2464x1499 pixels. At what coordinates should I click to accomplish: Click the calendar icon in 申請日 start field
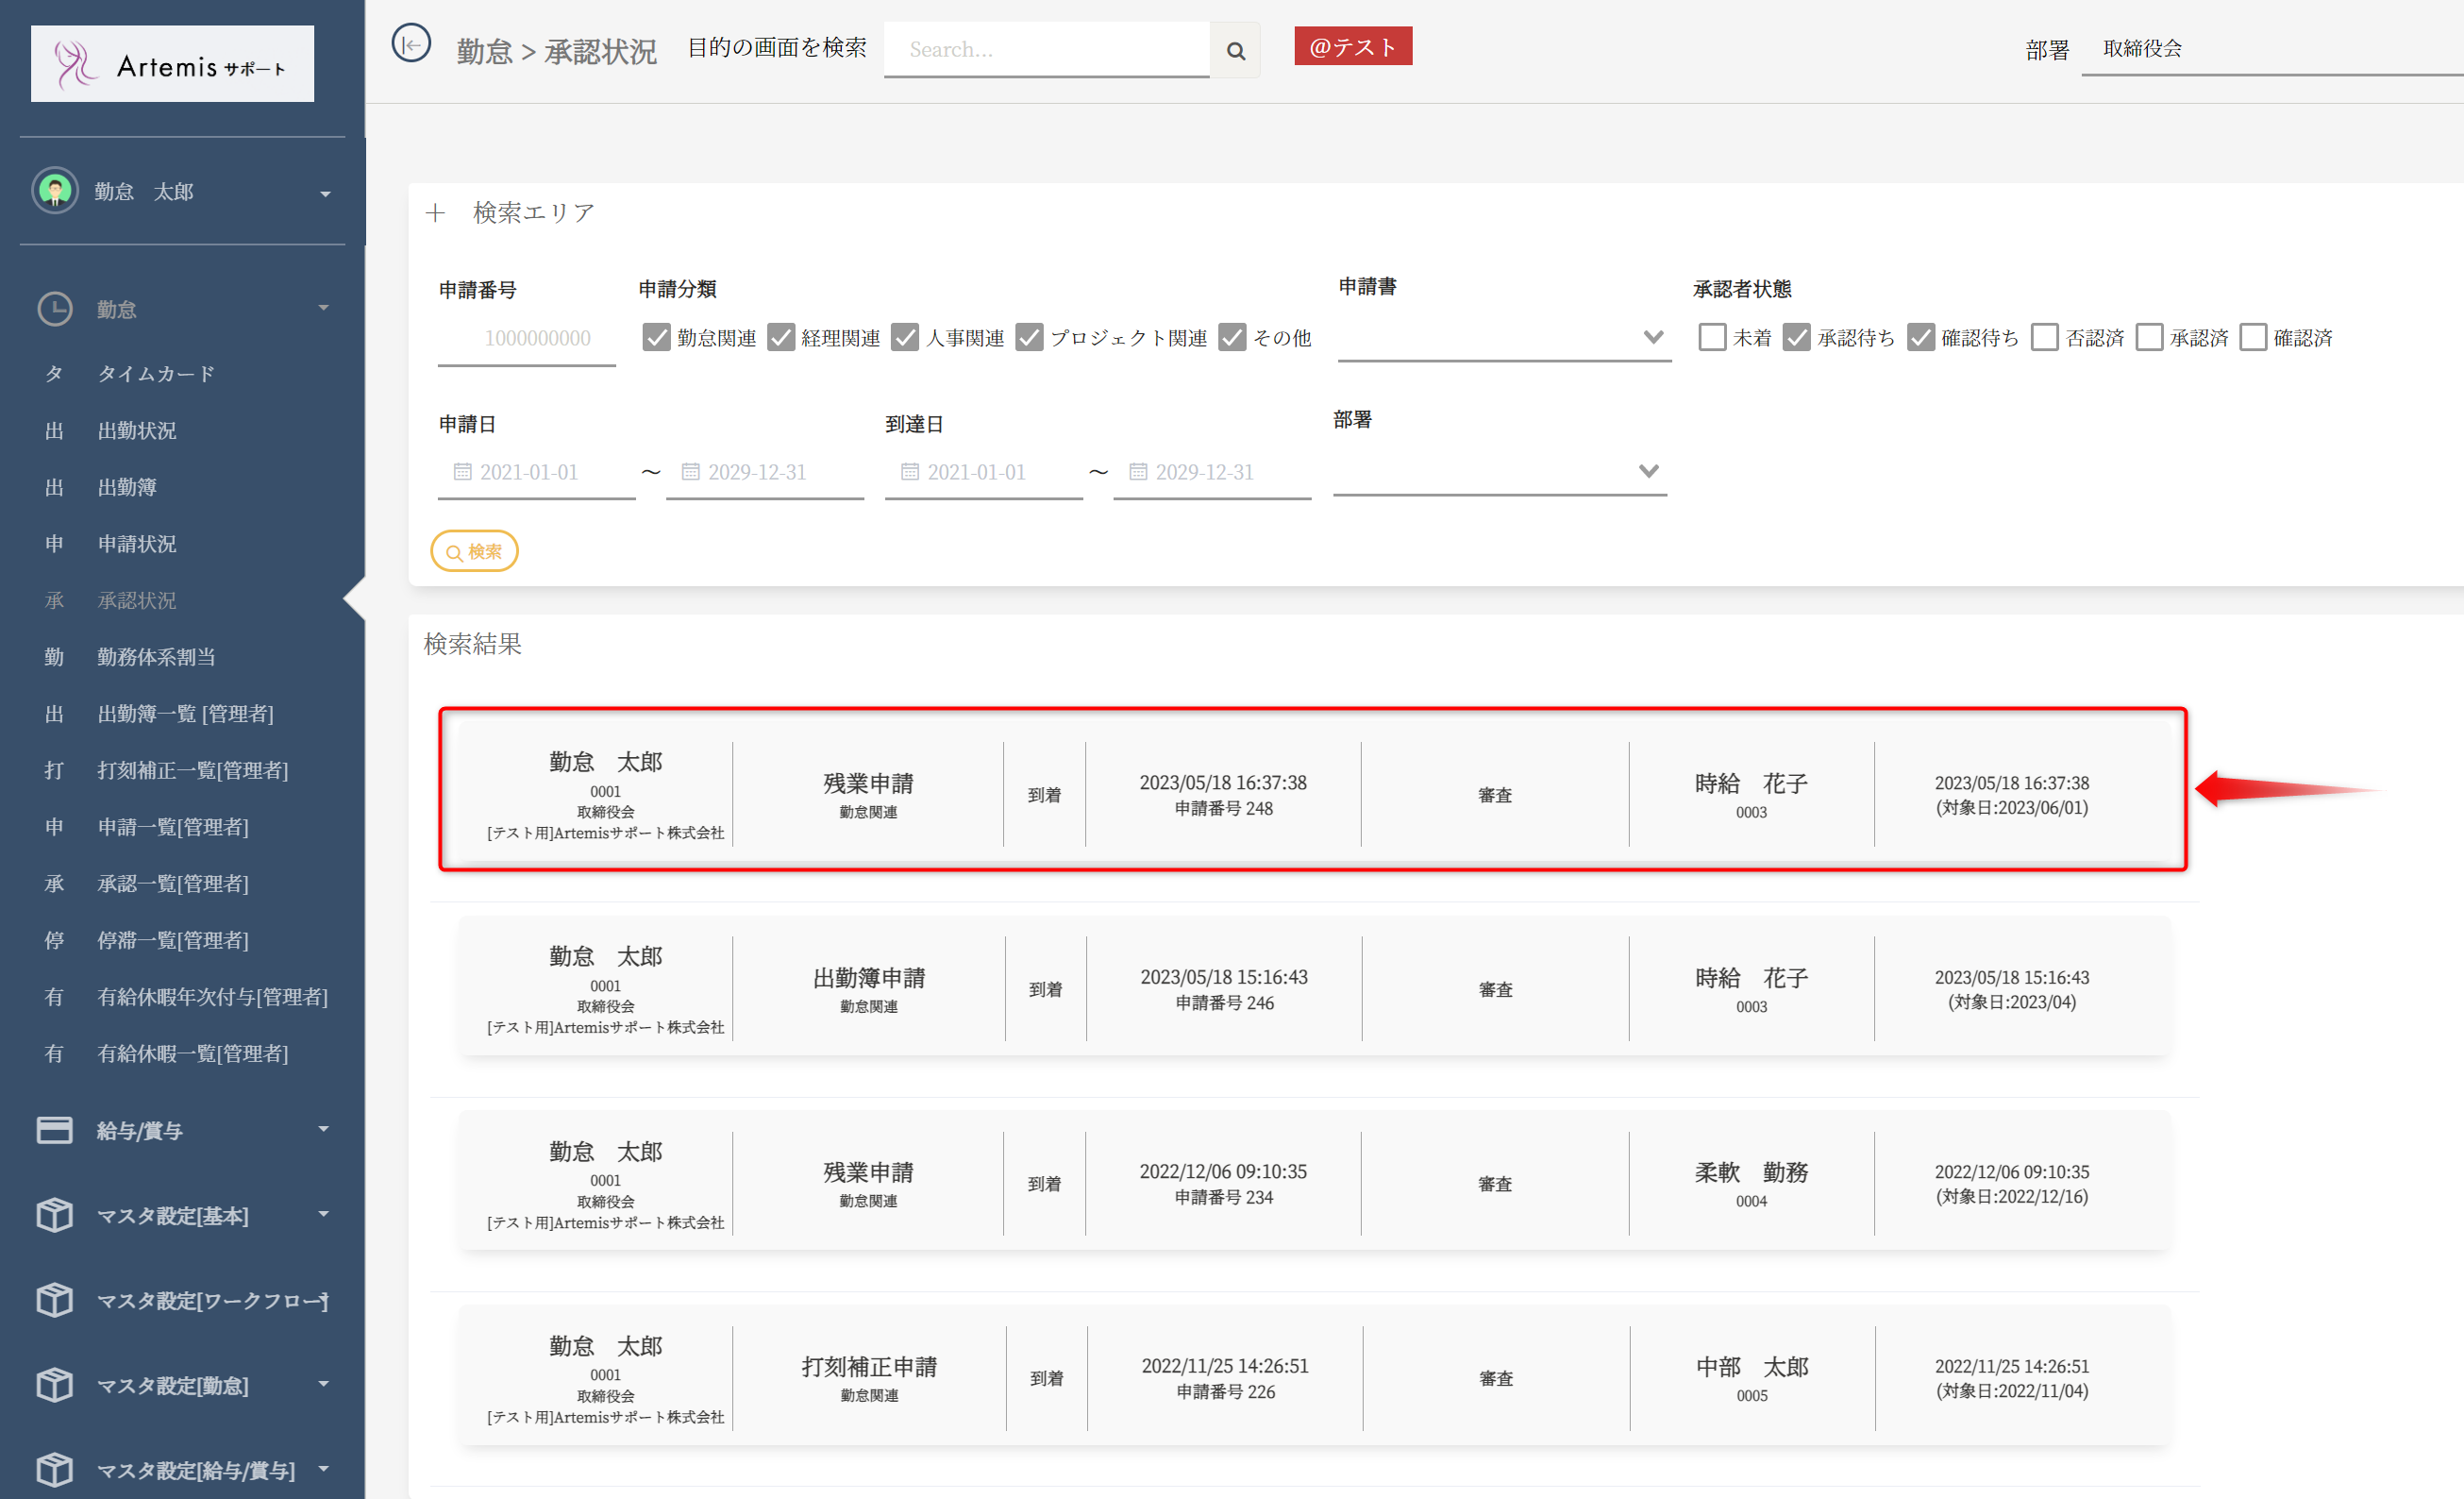coord(462,472)
